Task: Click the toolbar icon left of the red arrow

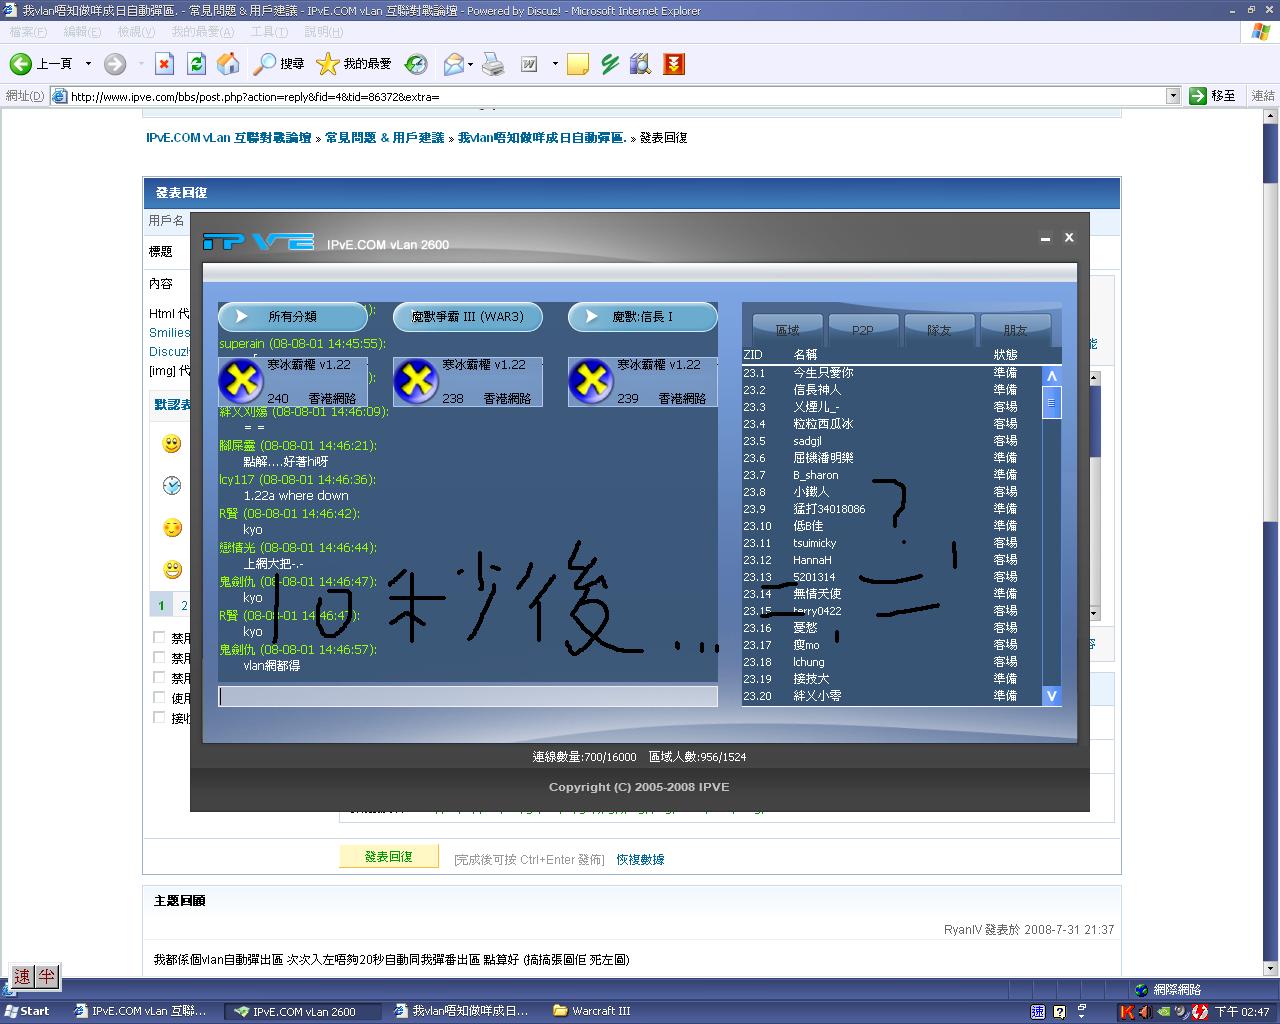Action: (x=641, y=64)
